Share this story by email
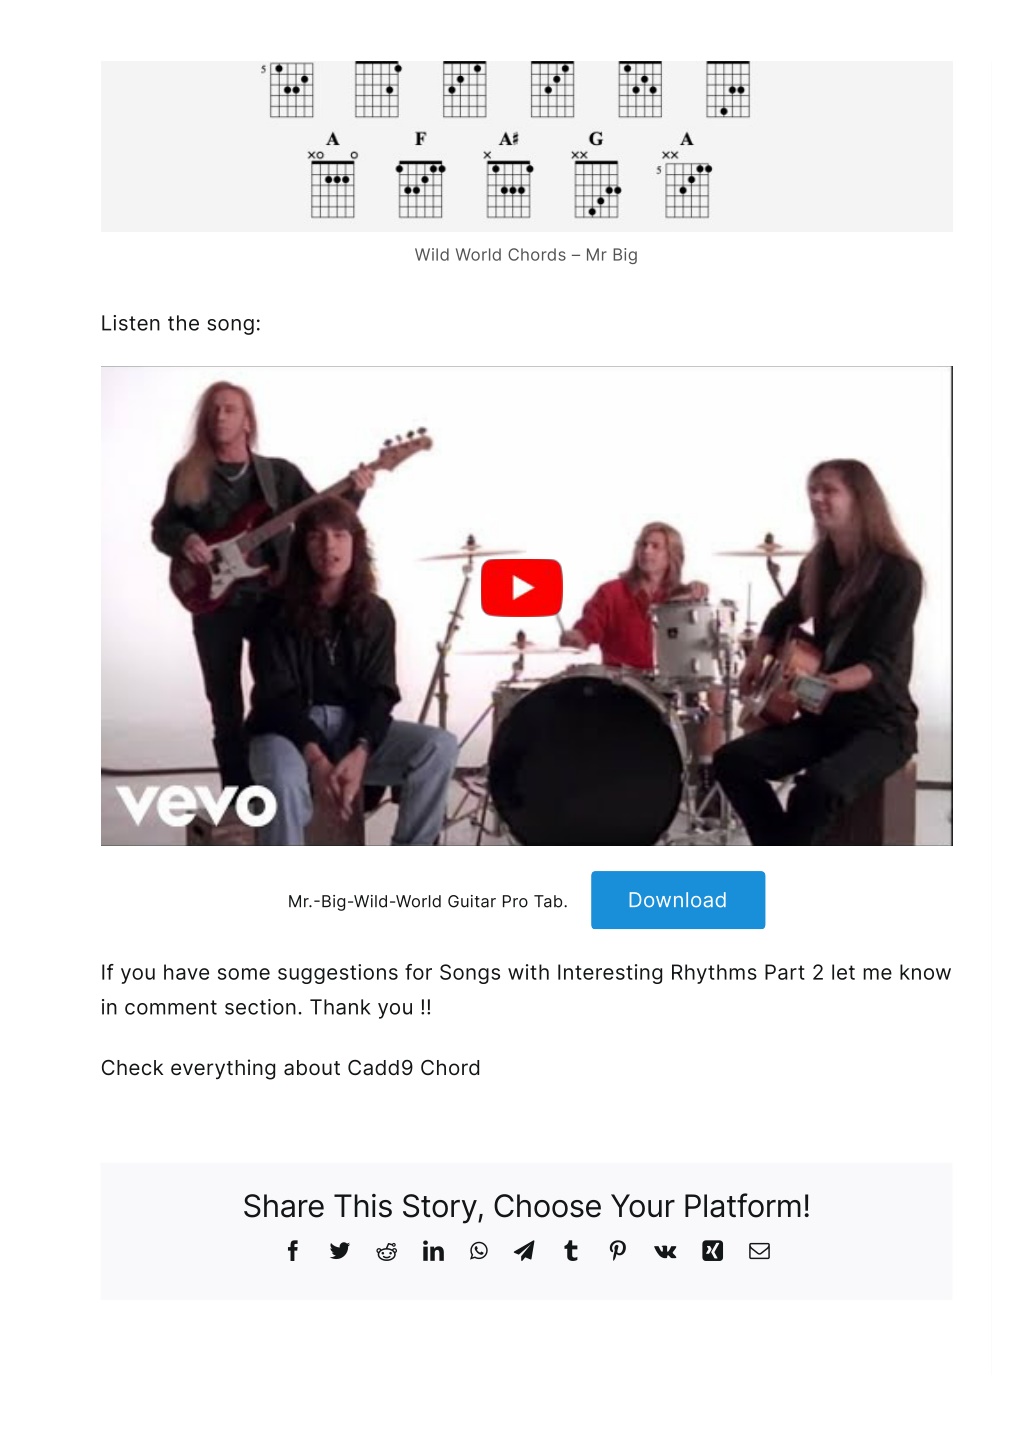 pos(759,1251)
